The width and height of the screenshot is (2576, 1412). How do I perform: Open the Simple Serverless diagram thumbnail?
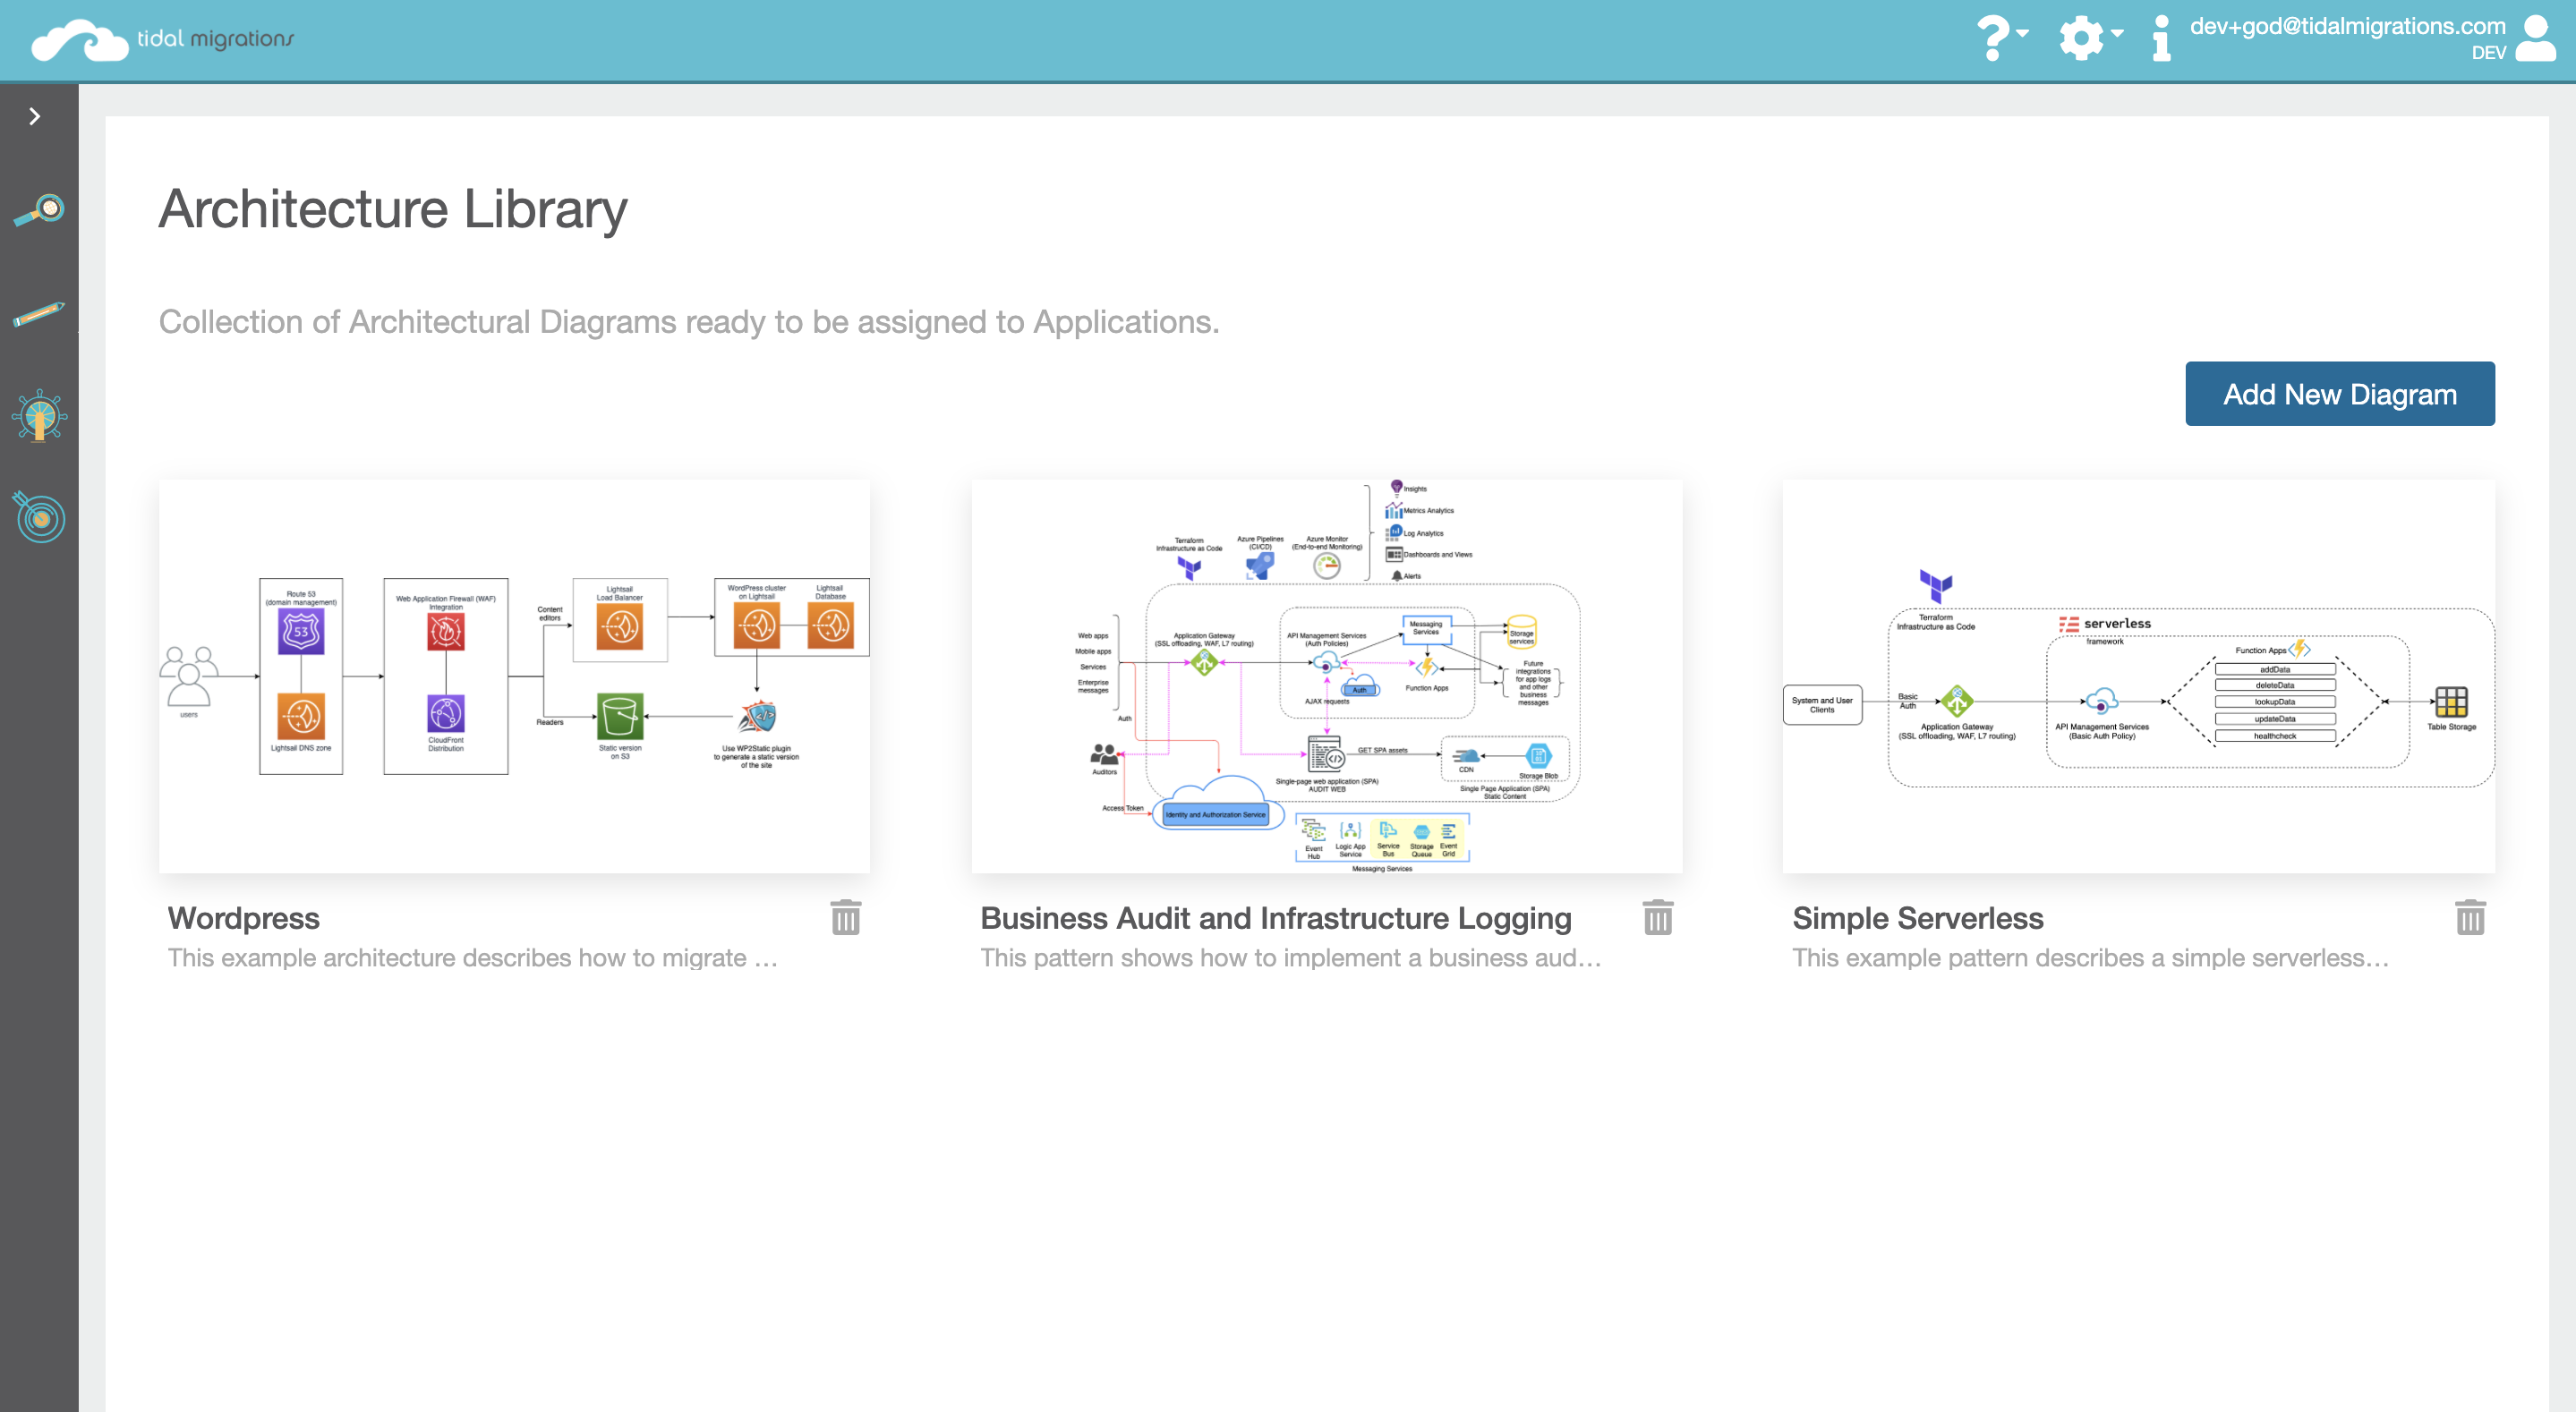pos(2138,676)
